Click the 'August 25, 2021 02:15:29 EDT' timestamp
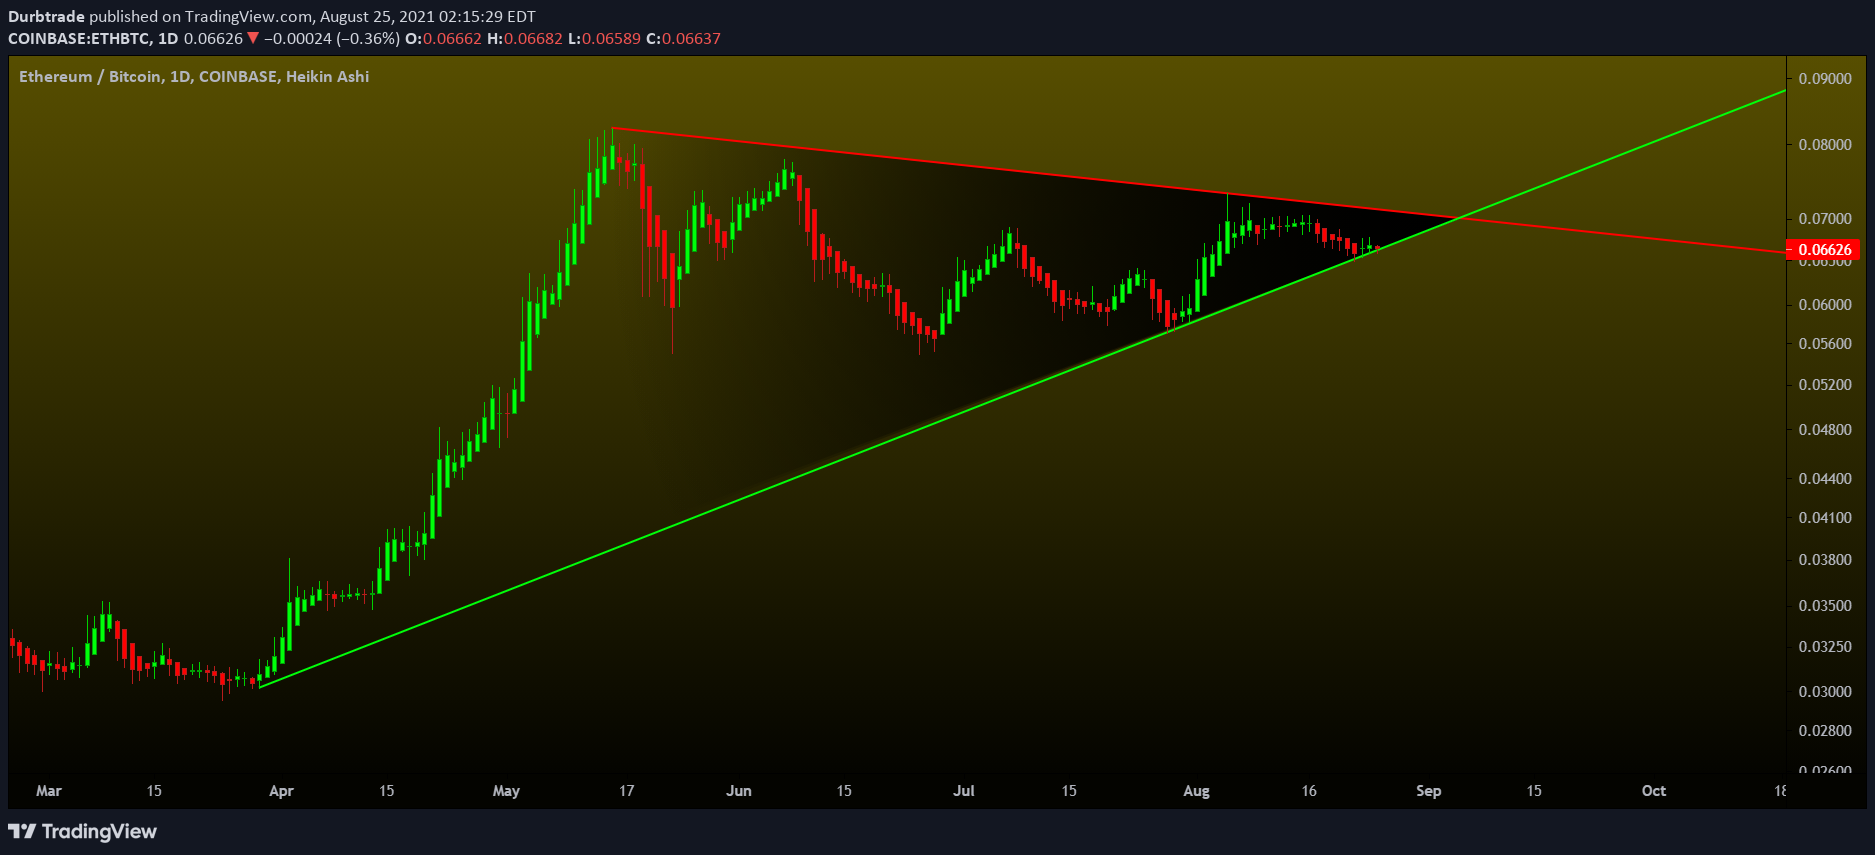This screenshot has height=855, width=1875. point(427,16)
